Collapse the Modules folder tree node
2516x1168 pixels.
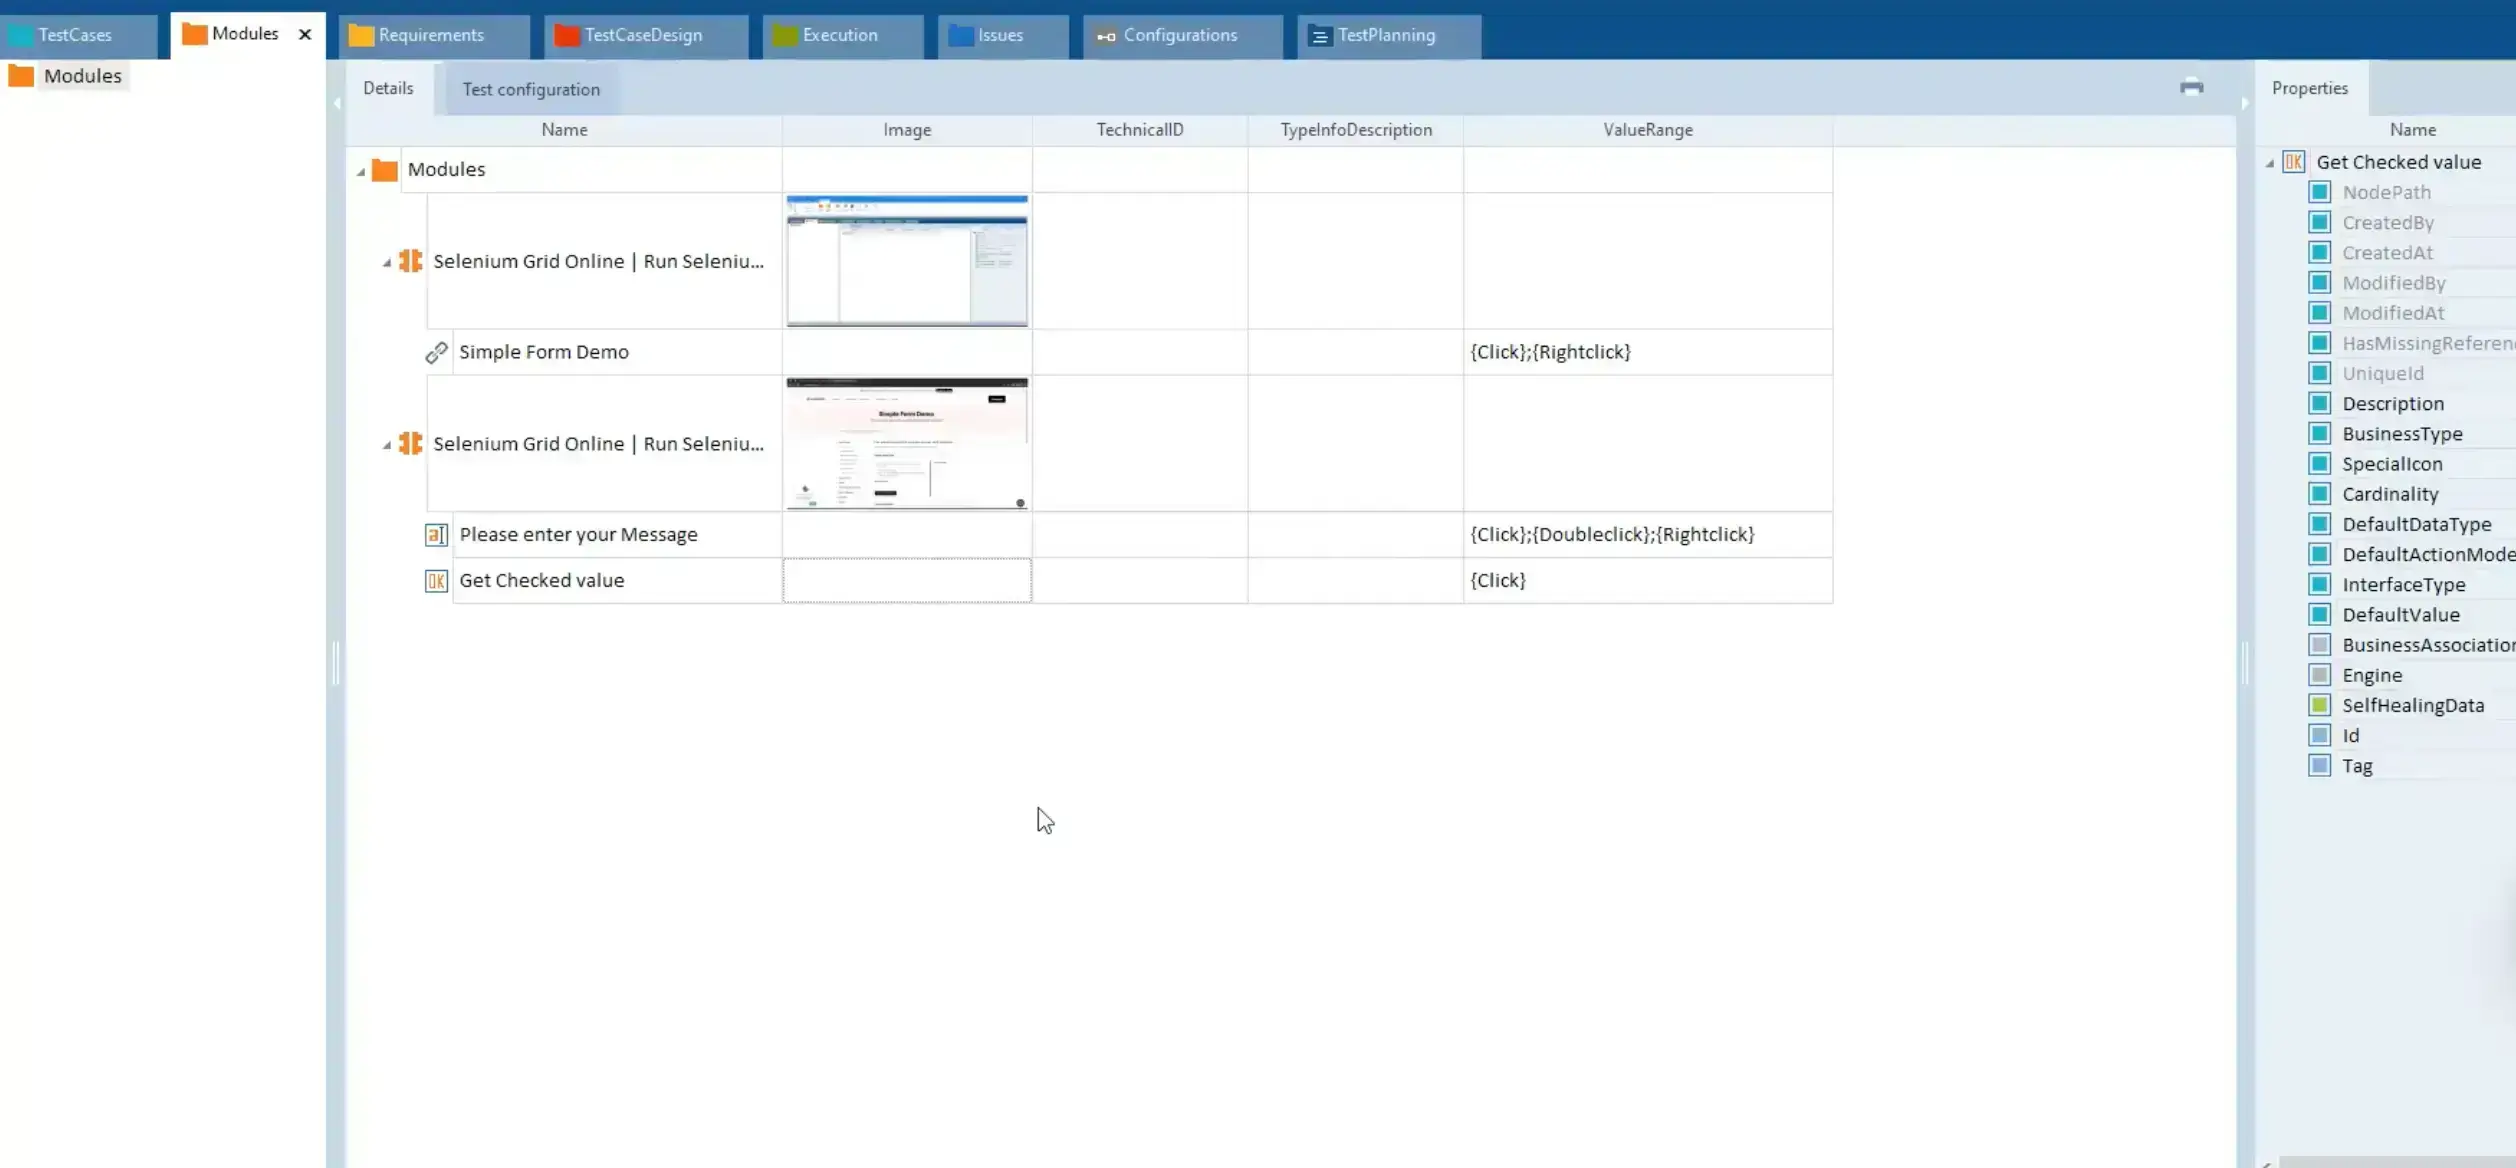click(361, 172)
